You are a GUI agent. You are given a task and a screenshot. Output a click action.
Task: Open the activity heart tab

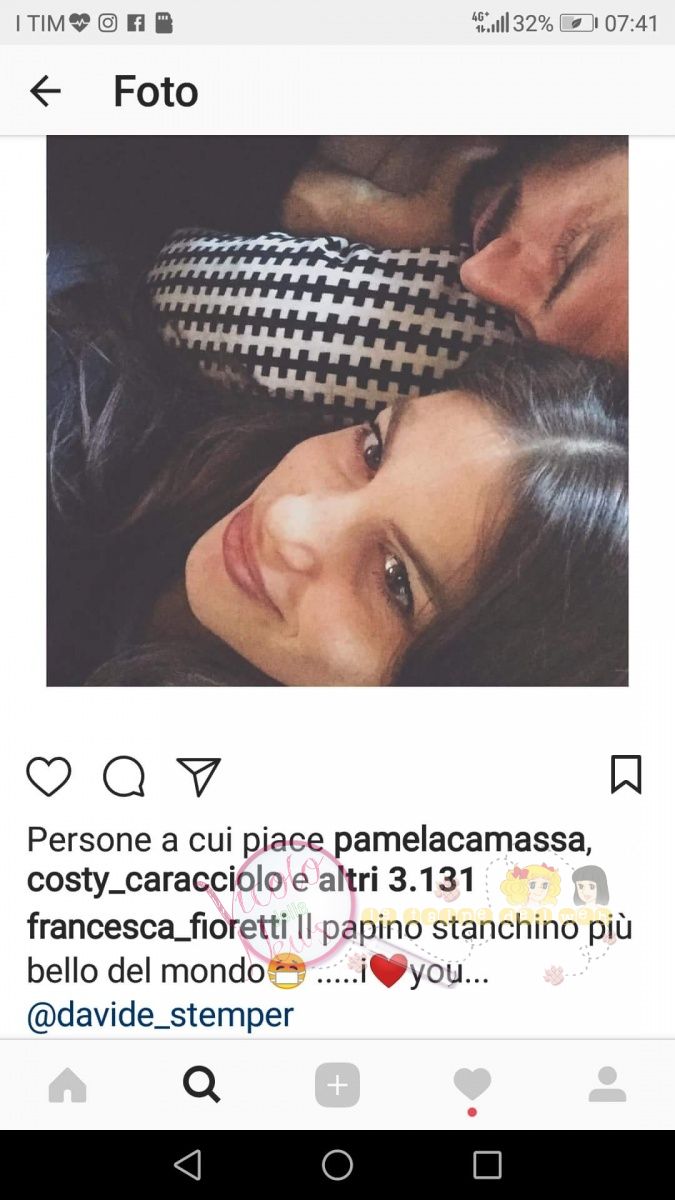click(x=472, y=1085)
